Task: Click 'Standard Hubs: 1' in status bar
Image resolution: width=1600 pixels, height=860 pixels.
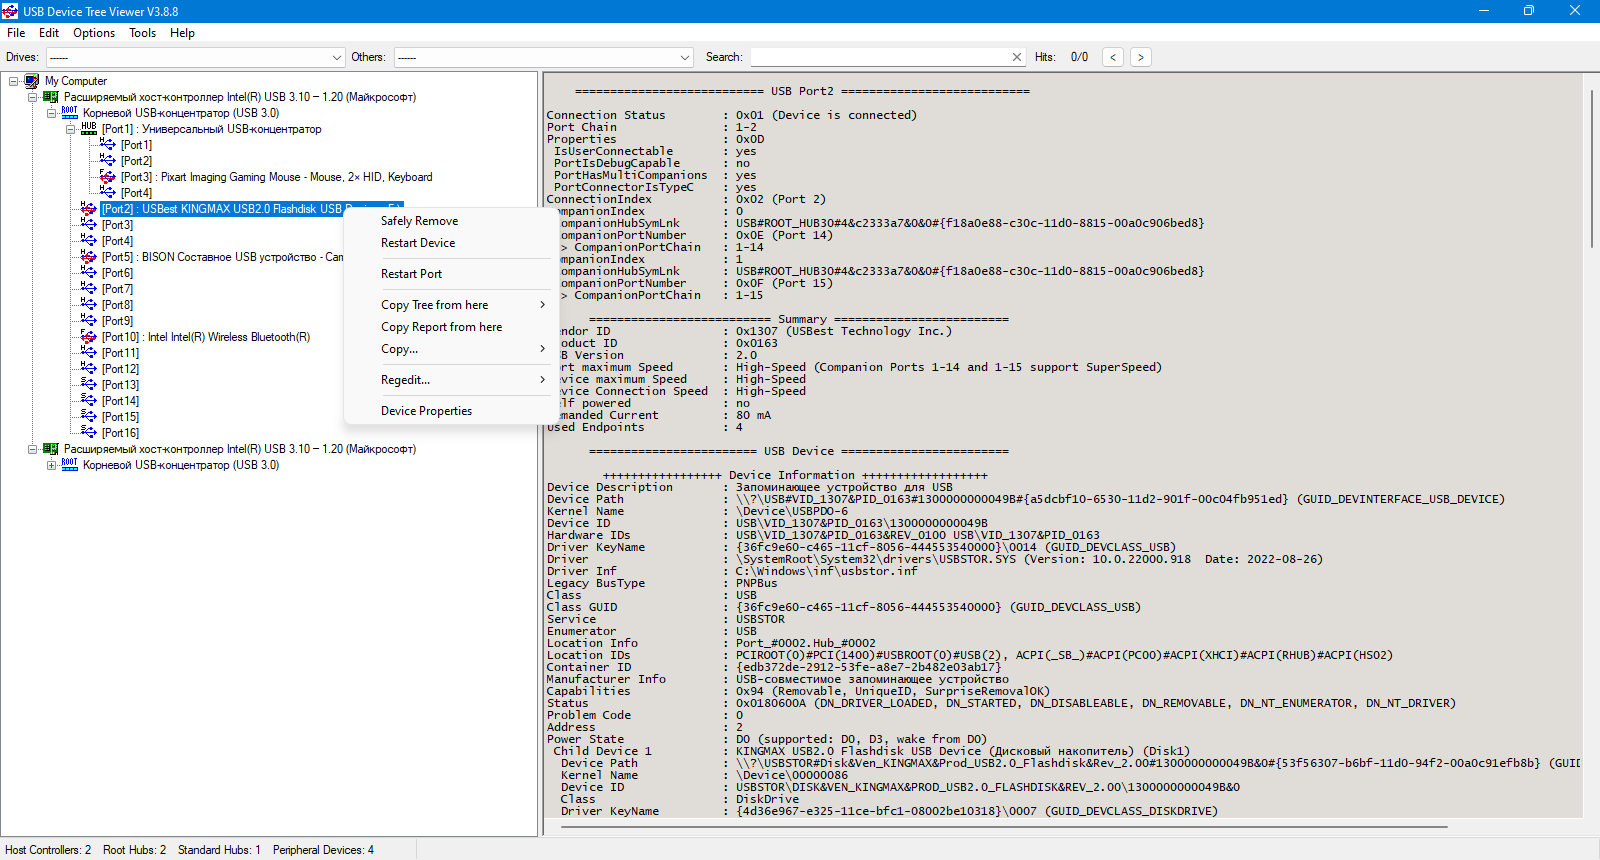Action: (x=219, y=850)
